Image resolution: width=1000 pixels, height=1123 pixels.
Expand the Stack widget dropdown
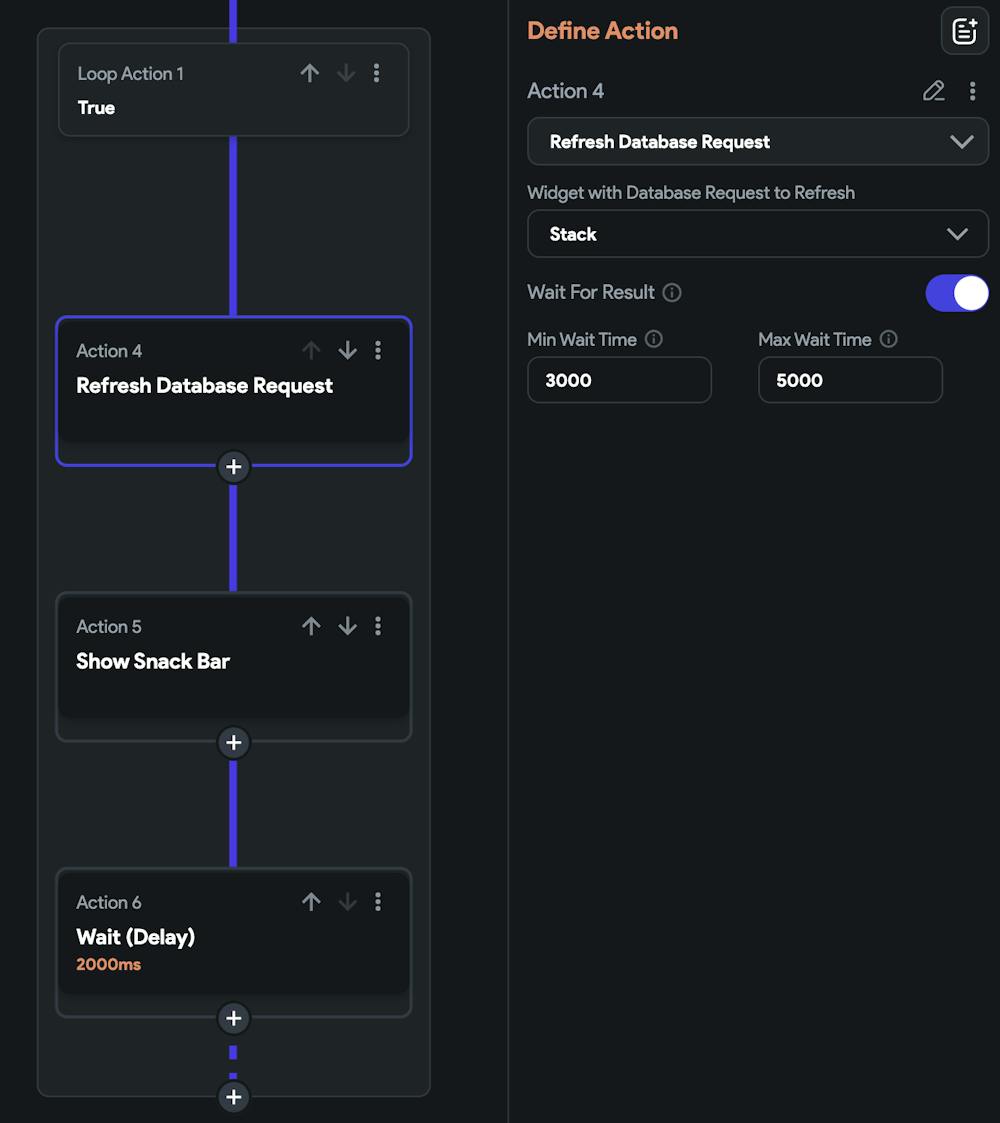757,234
